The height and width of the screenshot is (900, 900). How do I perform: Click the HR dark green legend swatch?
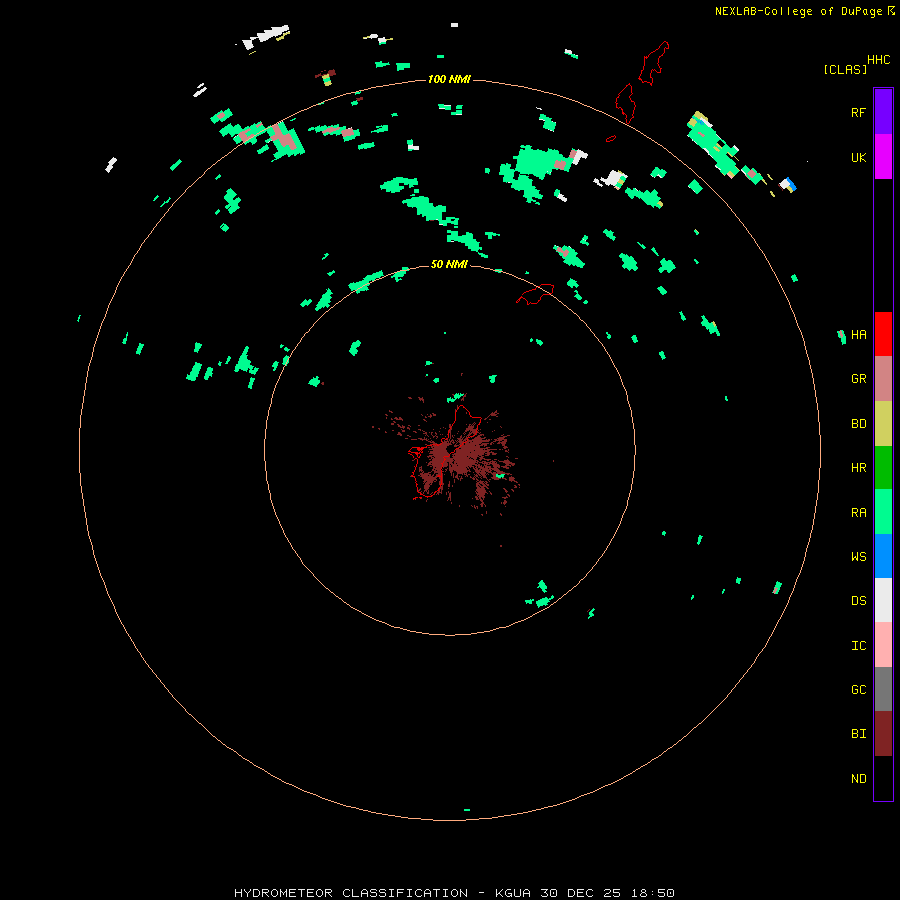pos(883,468)
